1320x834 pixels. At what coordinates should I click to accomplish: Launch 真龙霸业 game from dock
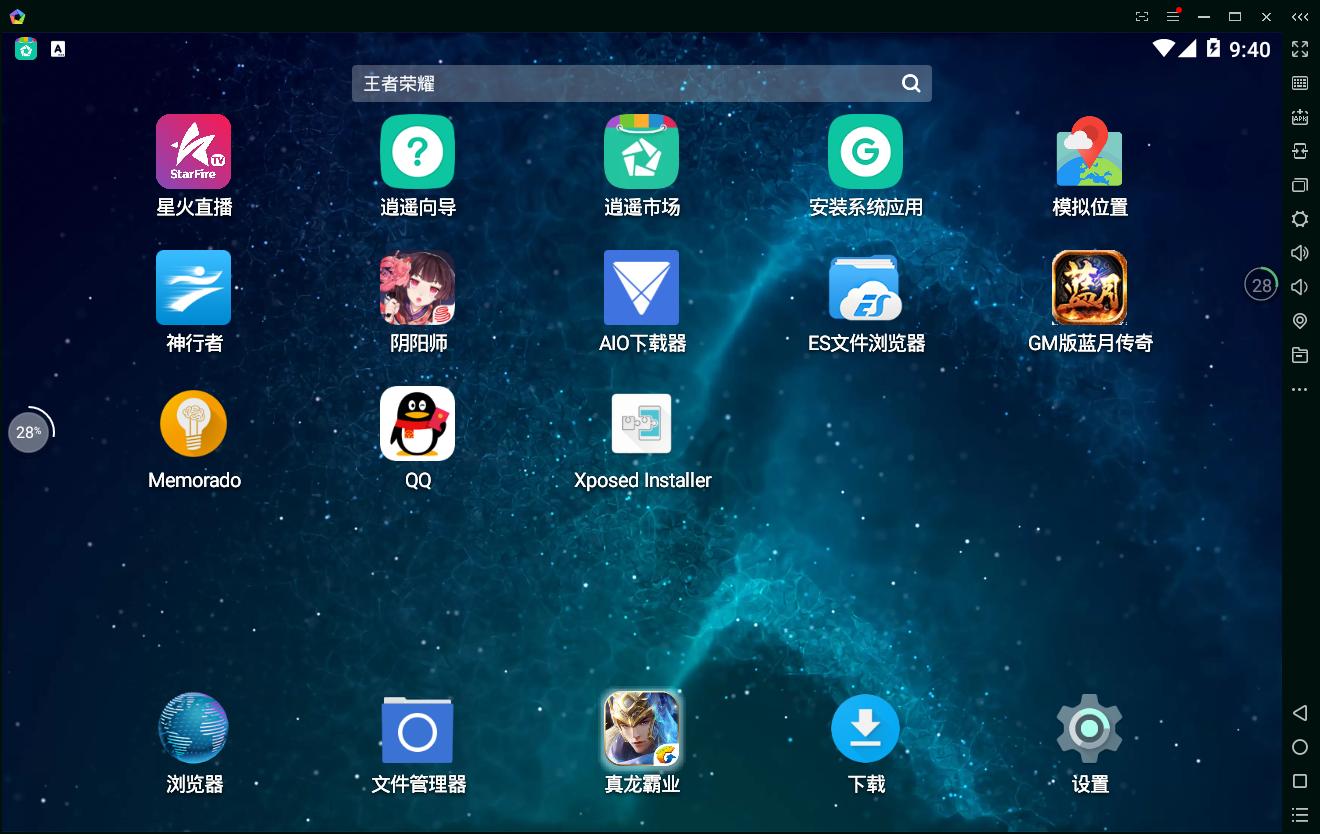pyautogui.click(x=642, y=728)
